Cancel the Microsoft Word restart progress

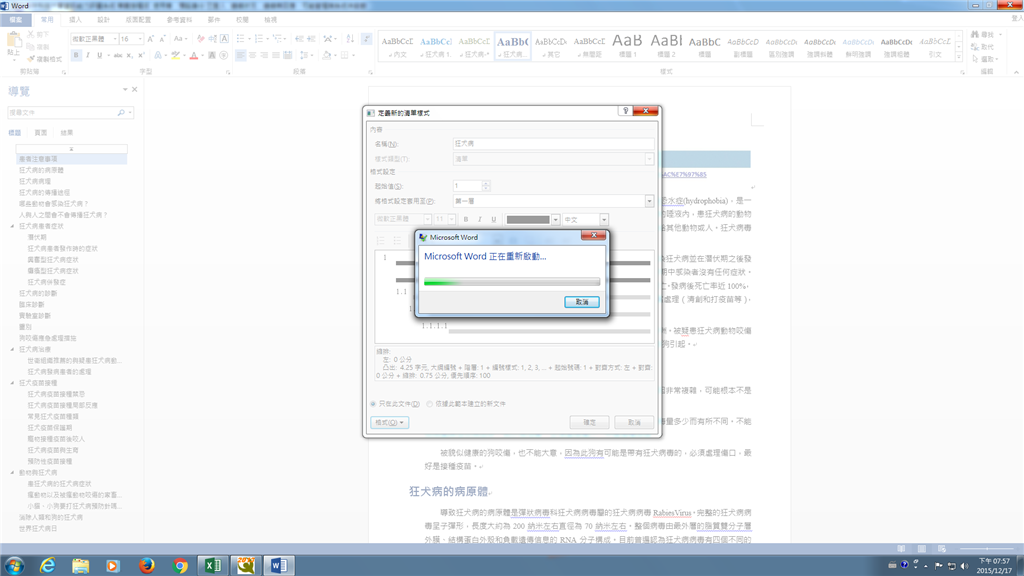[x=581, y=302]
